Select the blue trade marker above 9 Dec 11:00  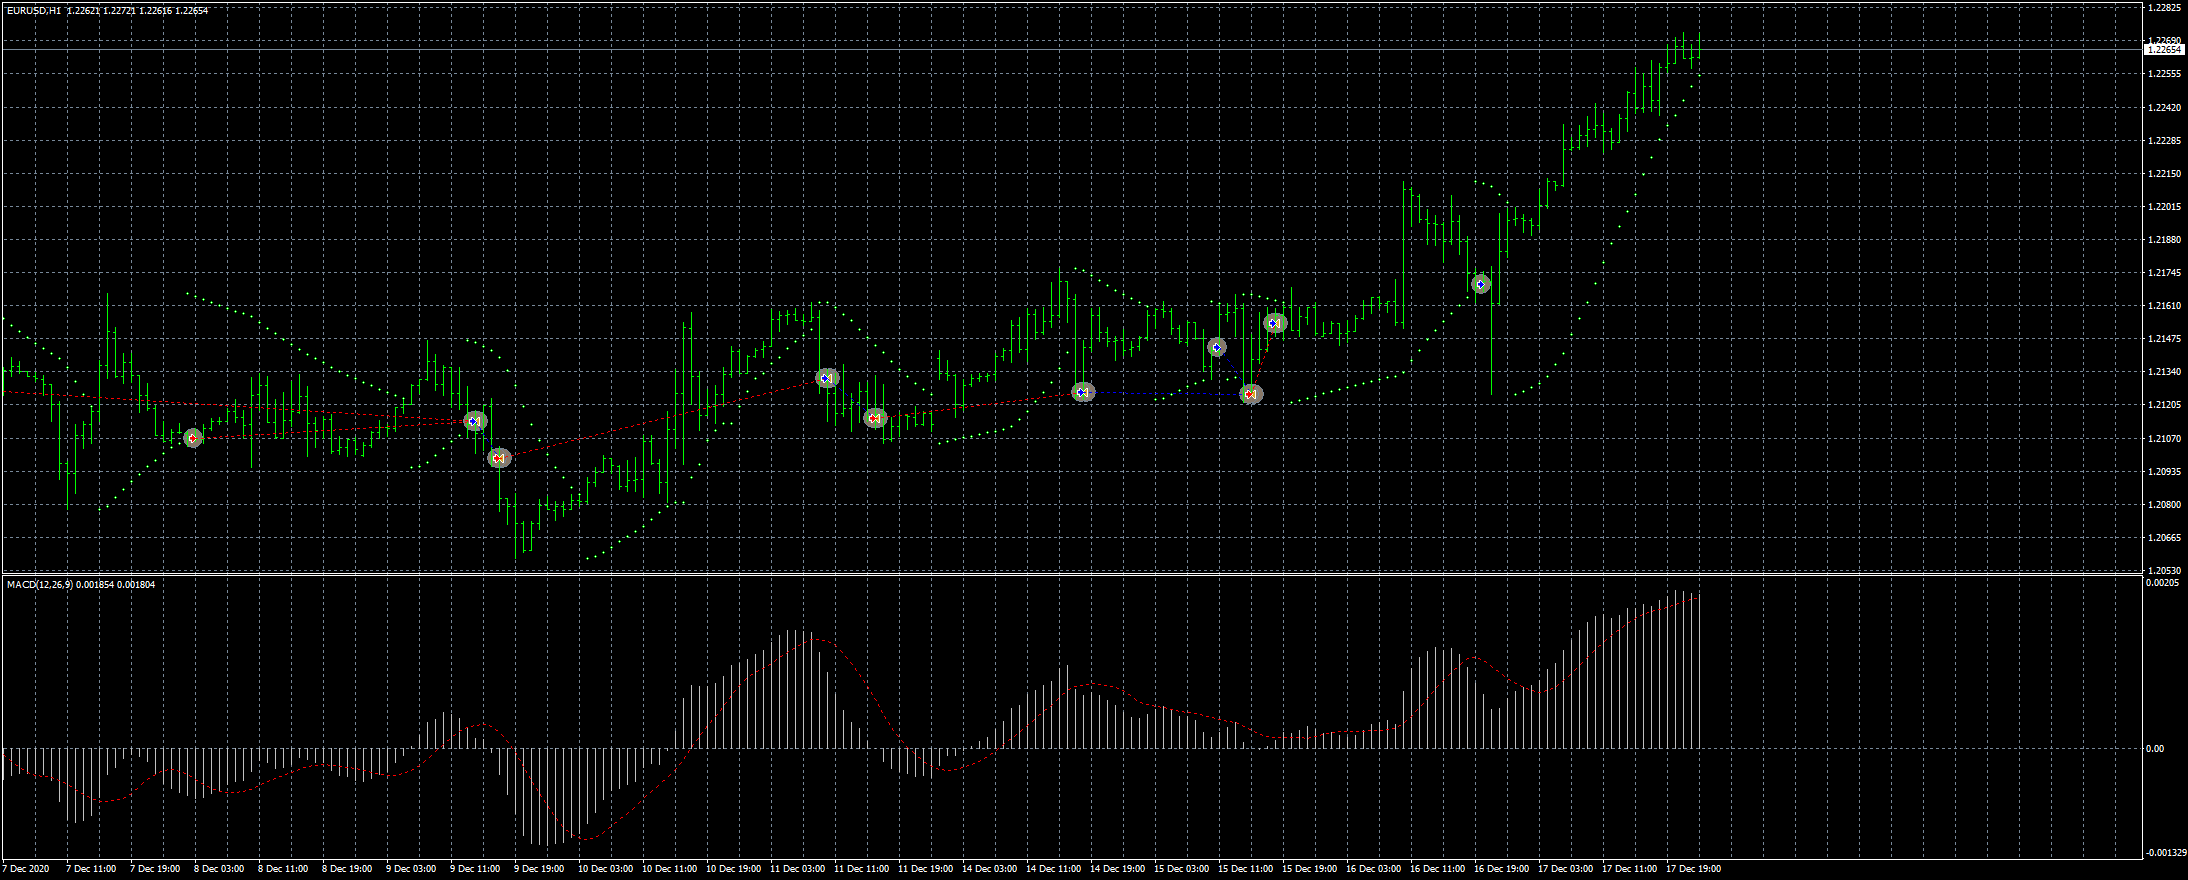click(x=475, y=422)
